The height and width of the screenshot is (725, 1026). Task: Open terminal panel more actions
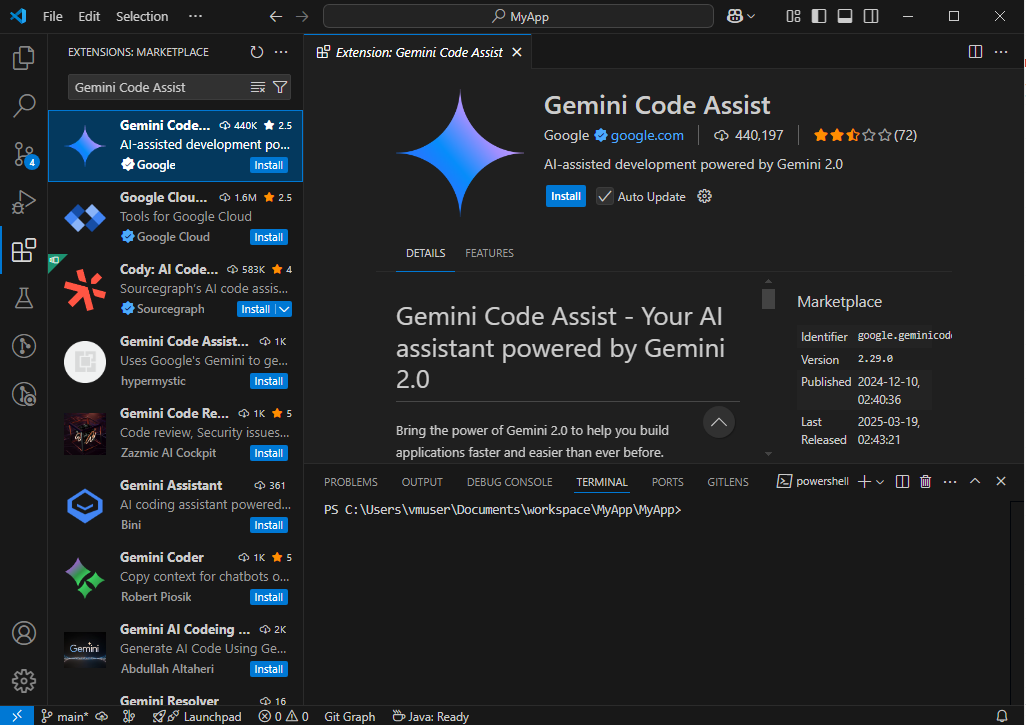950,482
